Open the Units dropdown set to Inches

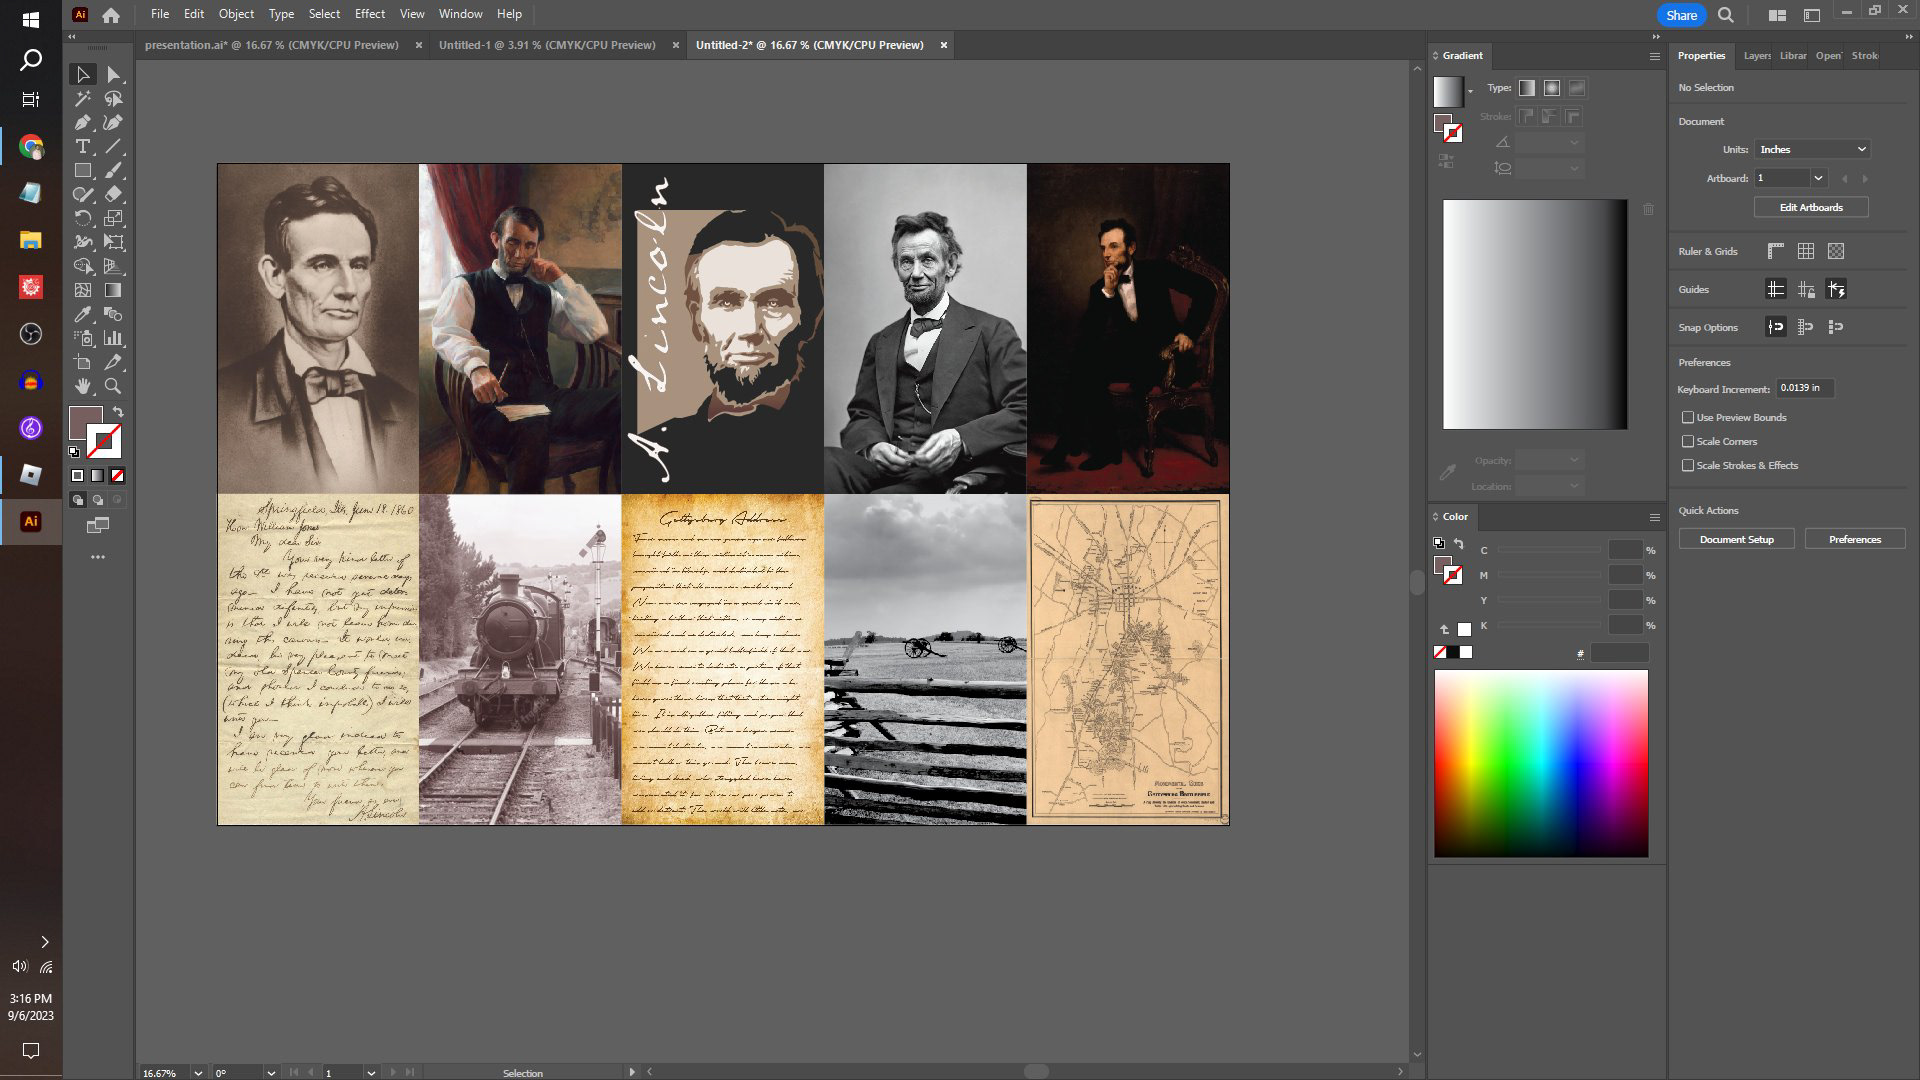point(1811,149)
